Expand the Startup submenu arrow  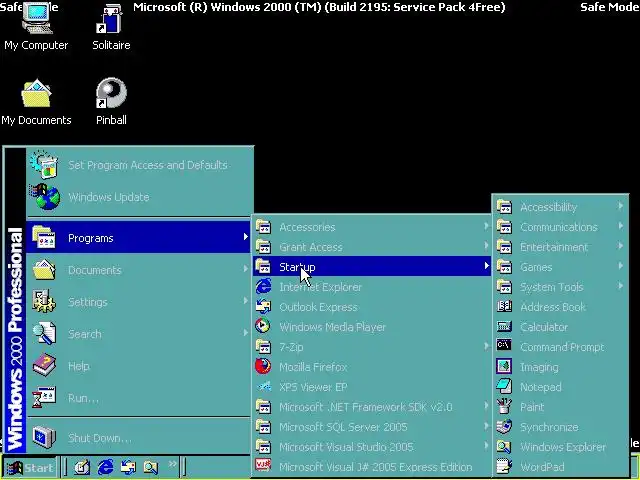click(486, 266)
